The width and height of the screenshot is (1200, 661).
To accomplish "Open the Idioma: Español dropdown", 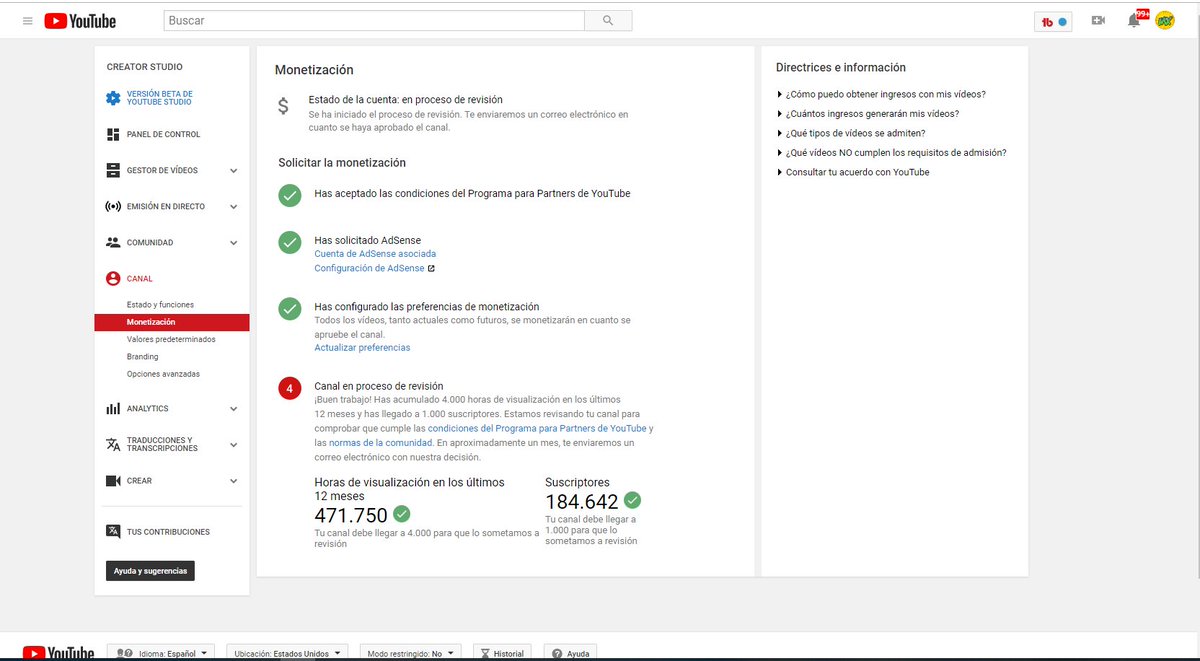I will [x=161, y=653].
